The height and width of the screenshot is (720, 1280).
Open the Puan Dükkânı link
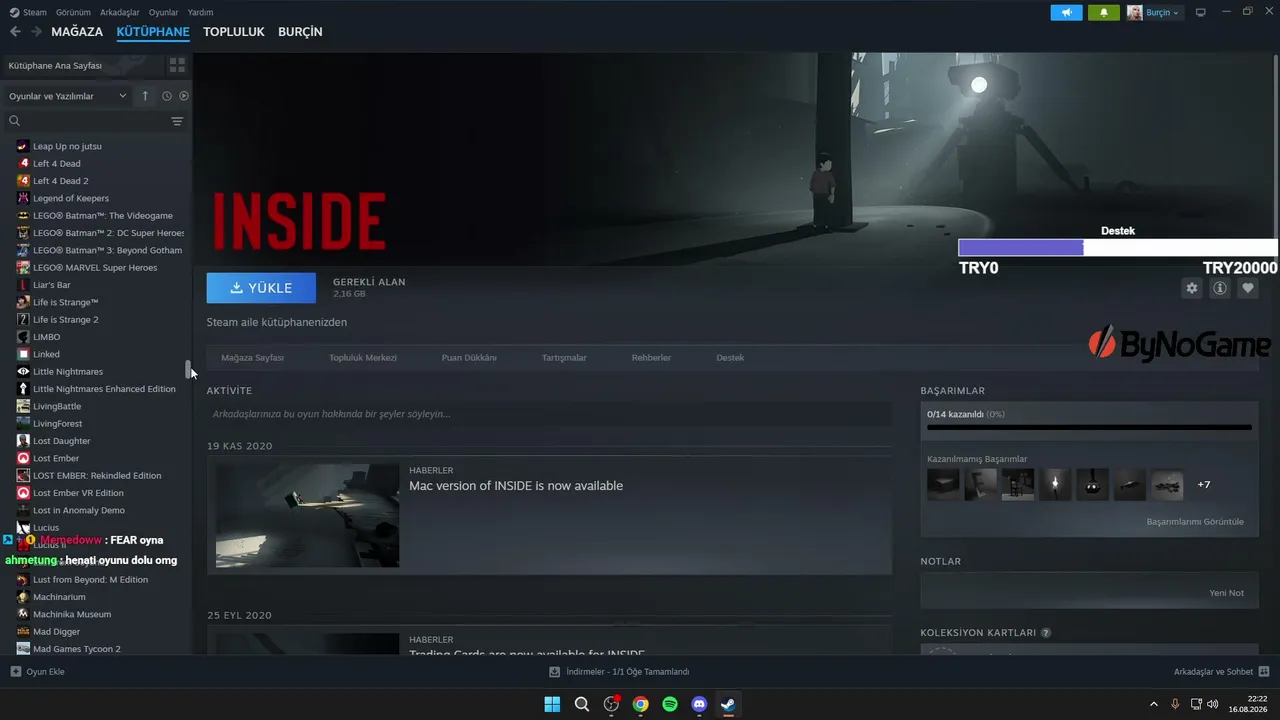(x=469, y=358)
